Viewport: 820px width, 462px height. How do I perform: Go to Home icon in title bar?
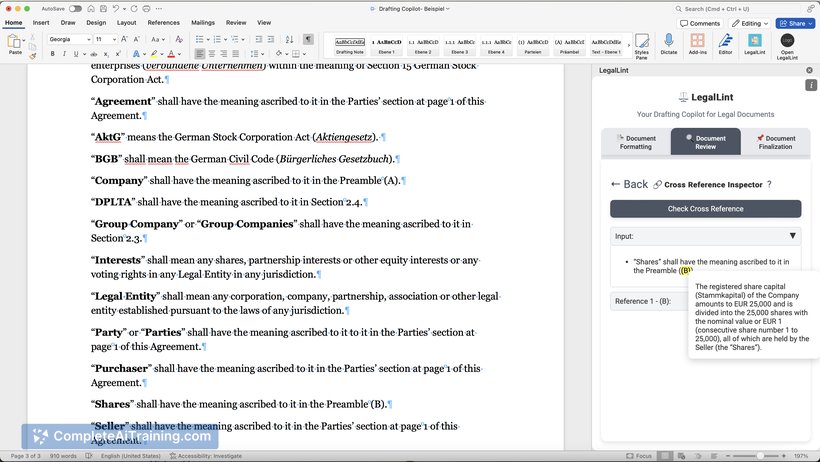click(92, 9)
